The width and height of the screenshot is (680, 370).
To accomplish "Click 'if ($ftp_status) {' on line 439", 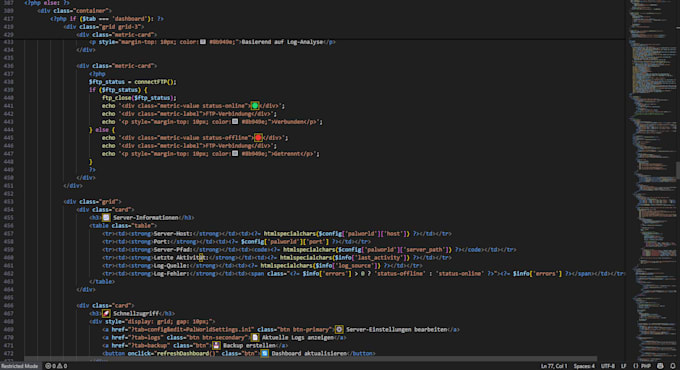I will point(118,90).
